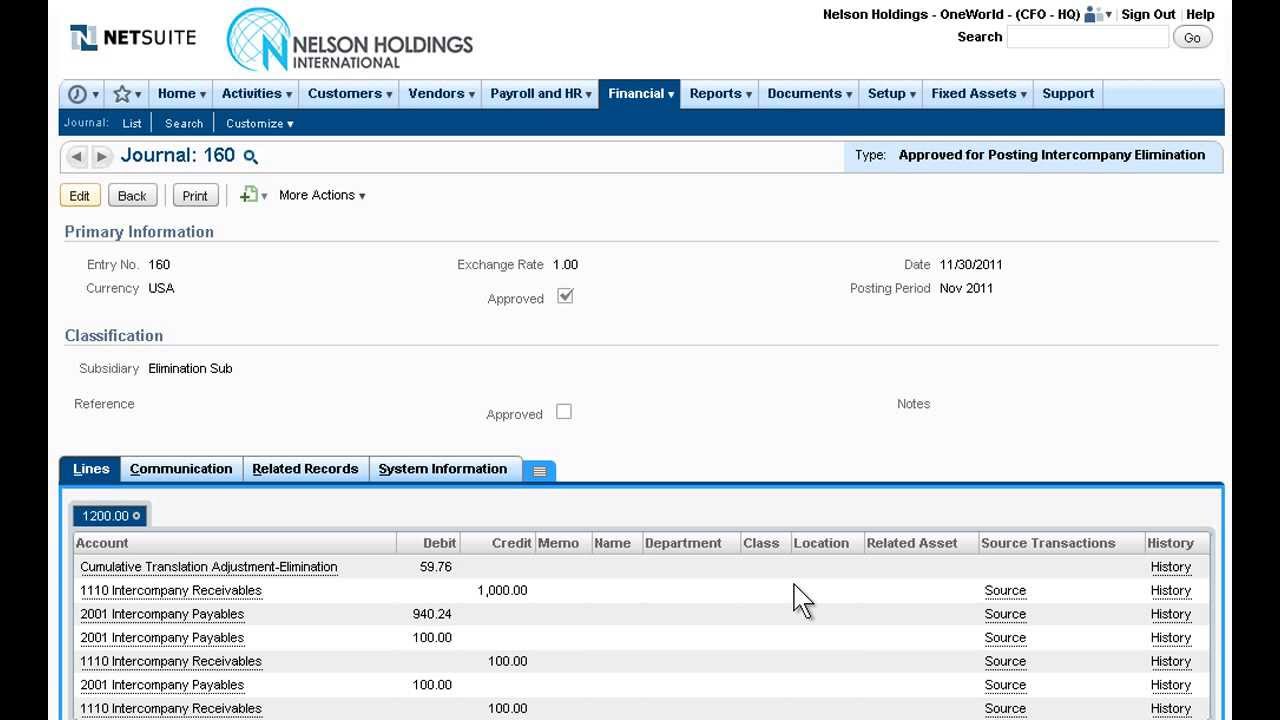
Task: Open the Customize dropdown
Action: tap(260, 123)
